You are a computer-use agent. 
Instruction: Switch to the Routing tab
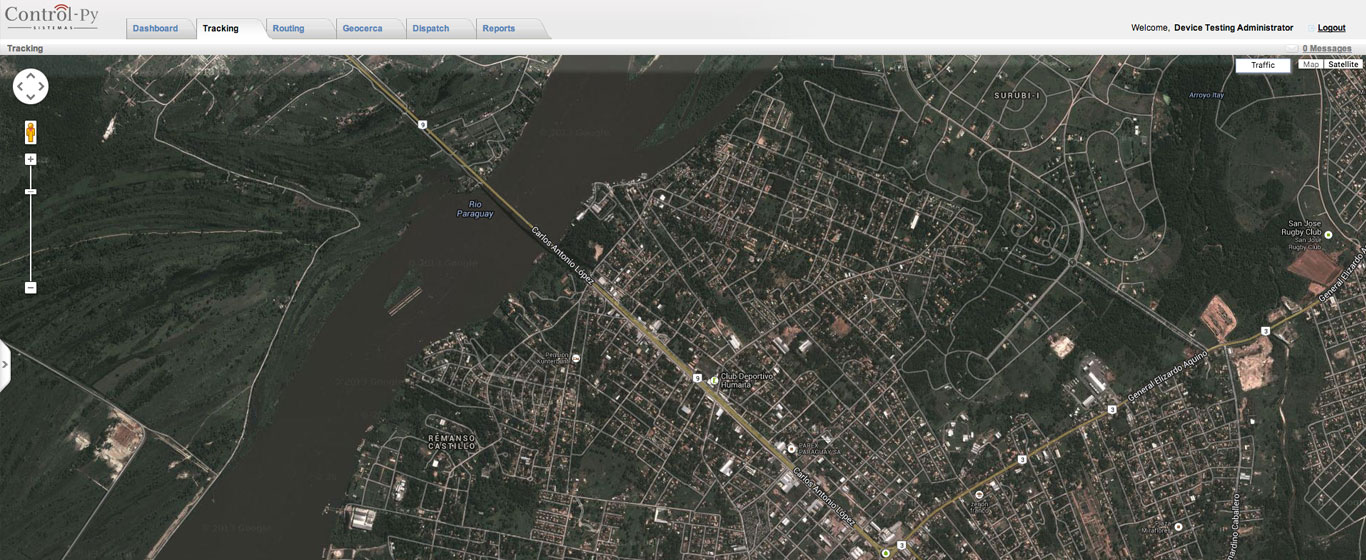pos(288,29)
